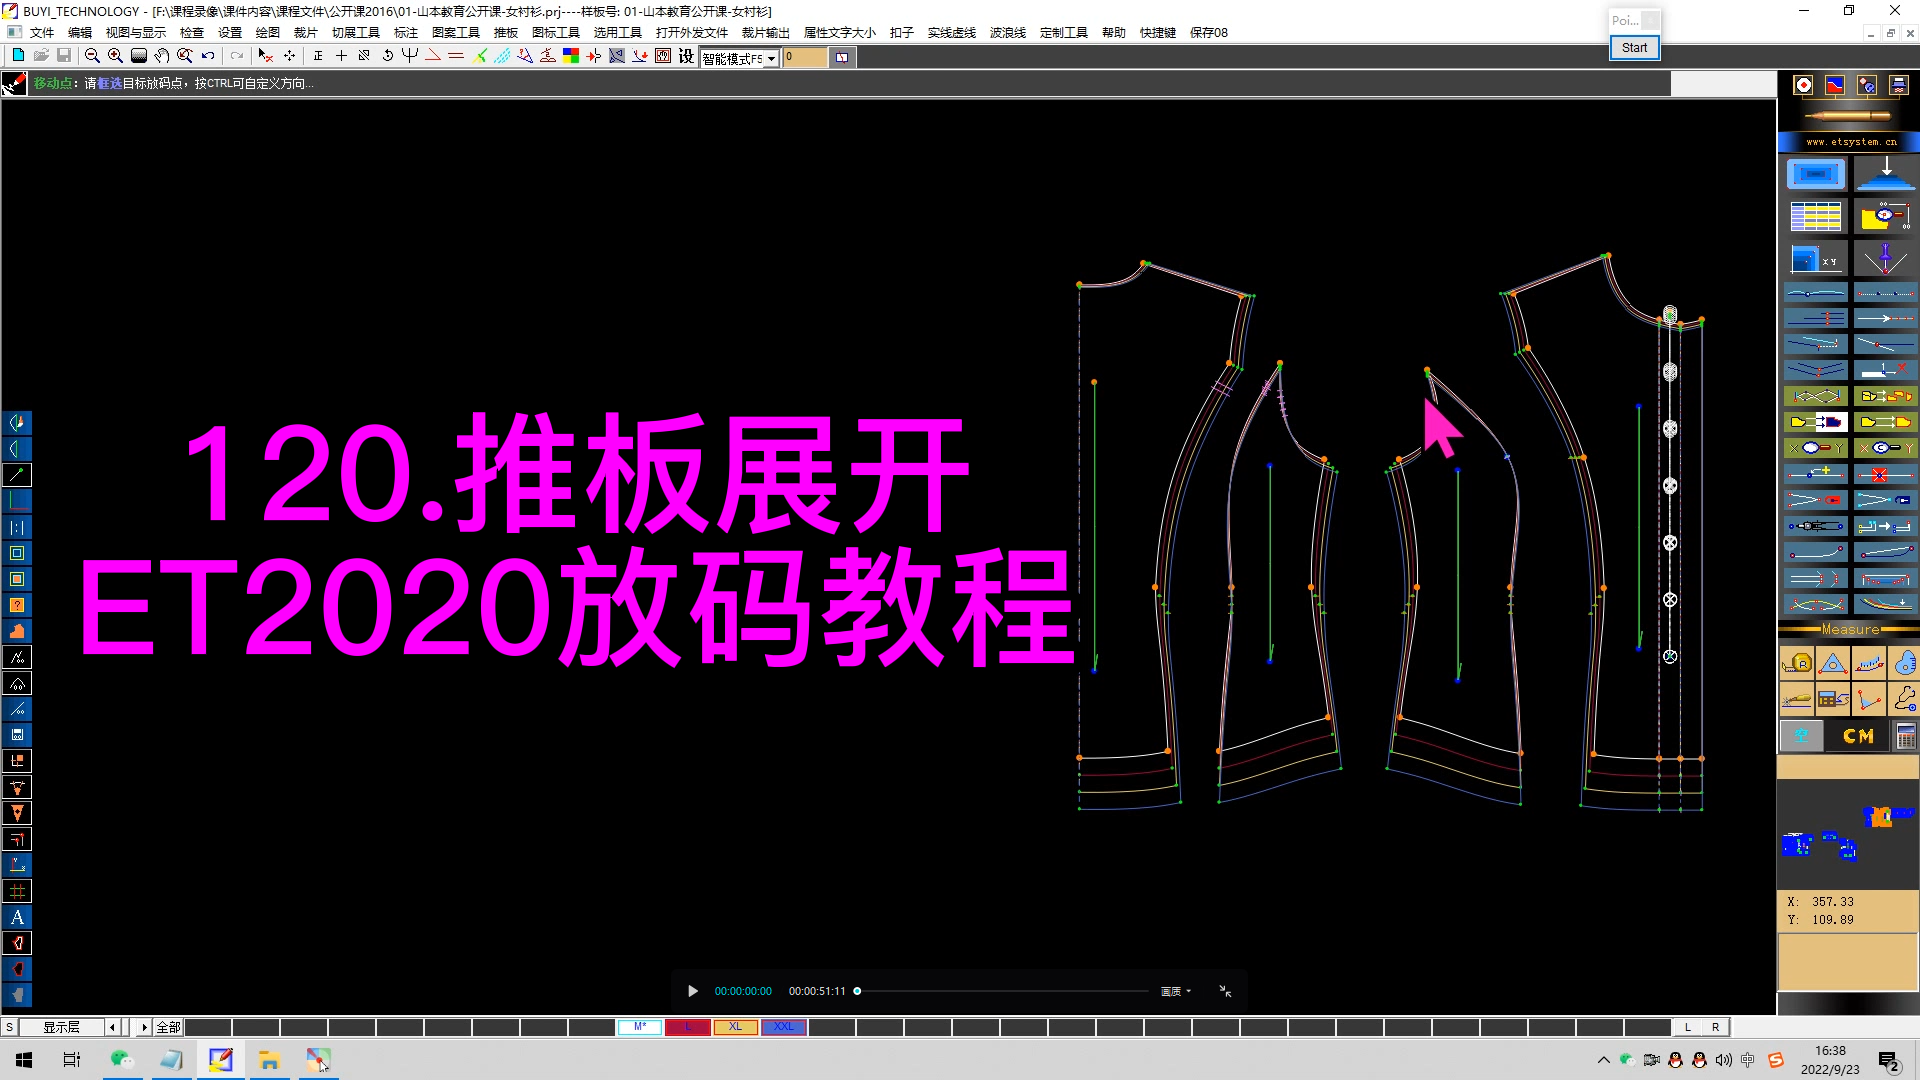The width and height of the screenshot is (1920, 1080).
Task: Click the Save floppy disk icon
Action: point(63,56)
